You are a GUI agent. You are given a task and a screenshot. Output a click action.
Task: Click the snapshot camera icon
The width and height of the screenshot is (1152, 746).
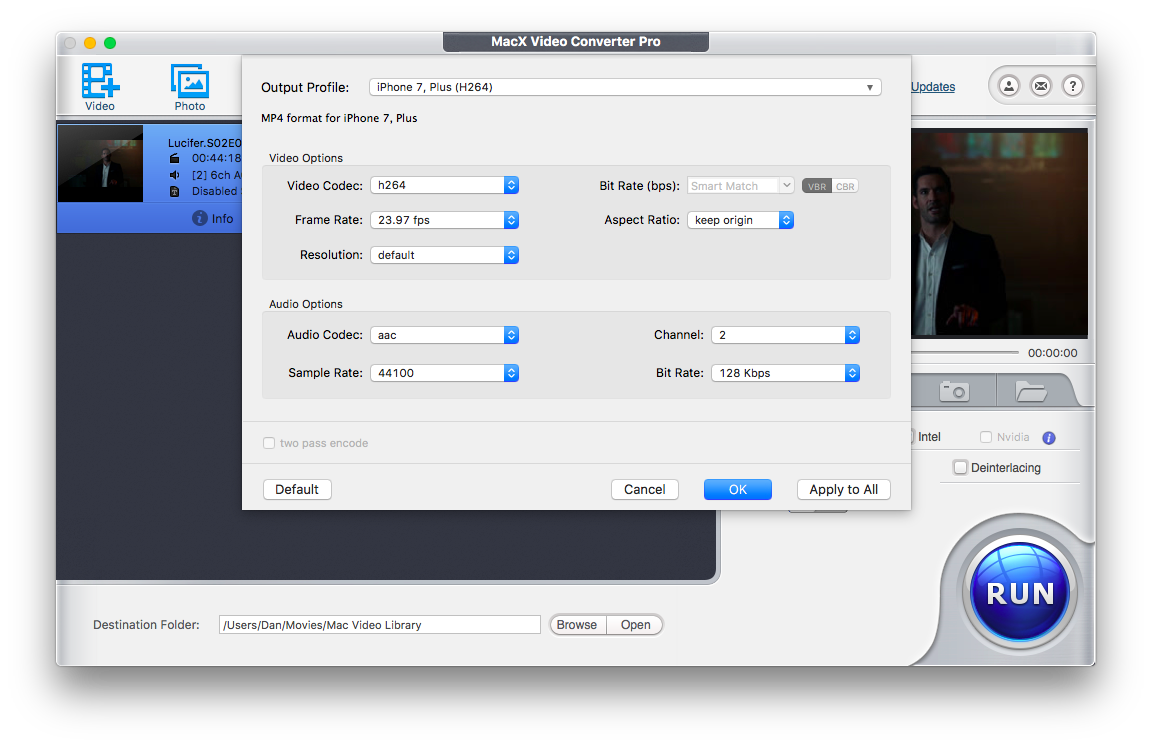coord(954,391)
